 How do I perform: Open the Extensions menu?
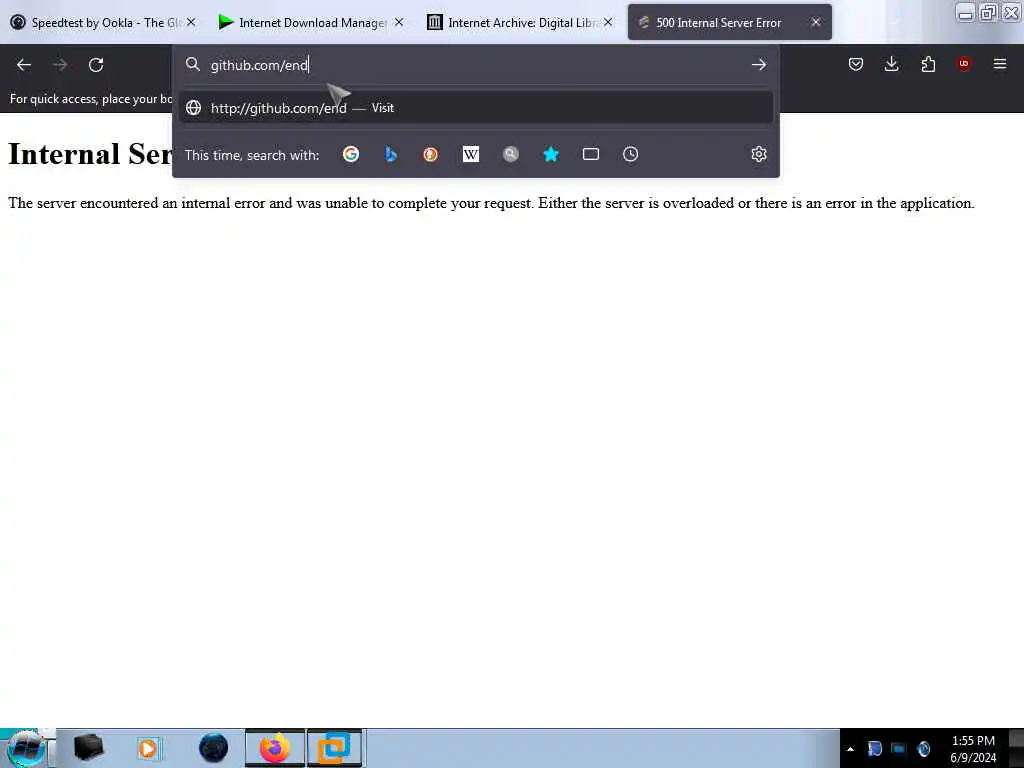tap(928, 64)
